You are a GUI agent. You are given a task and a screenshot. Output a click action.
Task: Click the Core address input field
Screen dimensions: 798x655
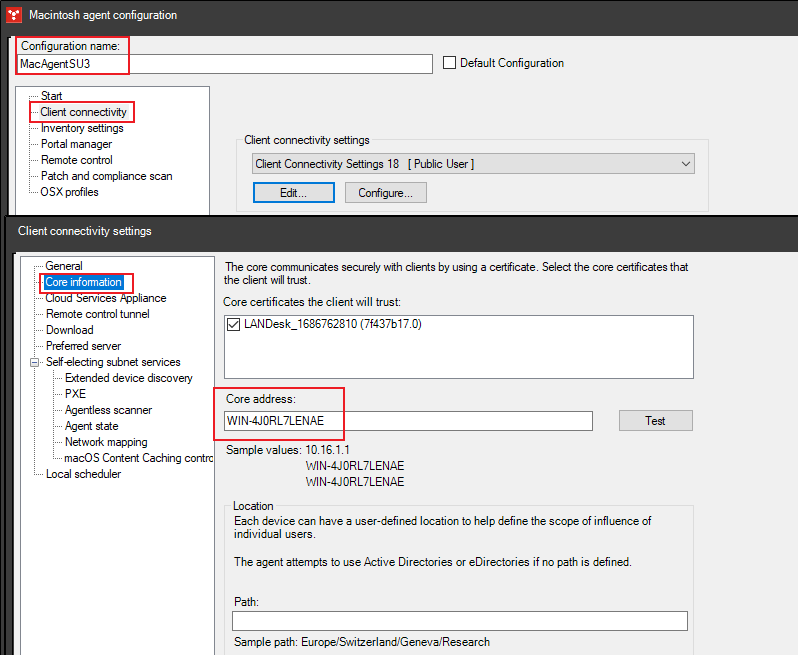pyautogui.click(x=409, y=421)
